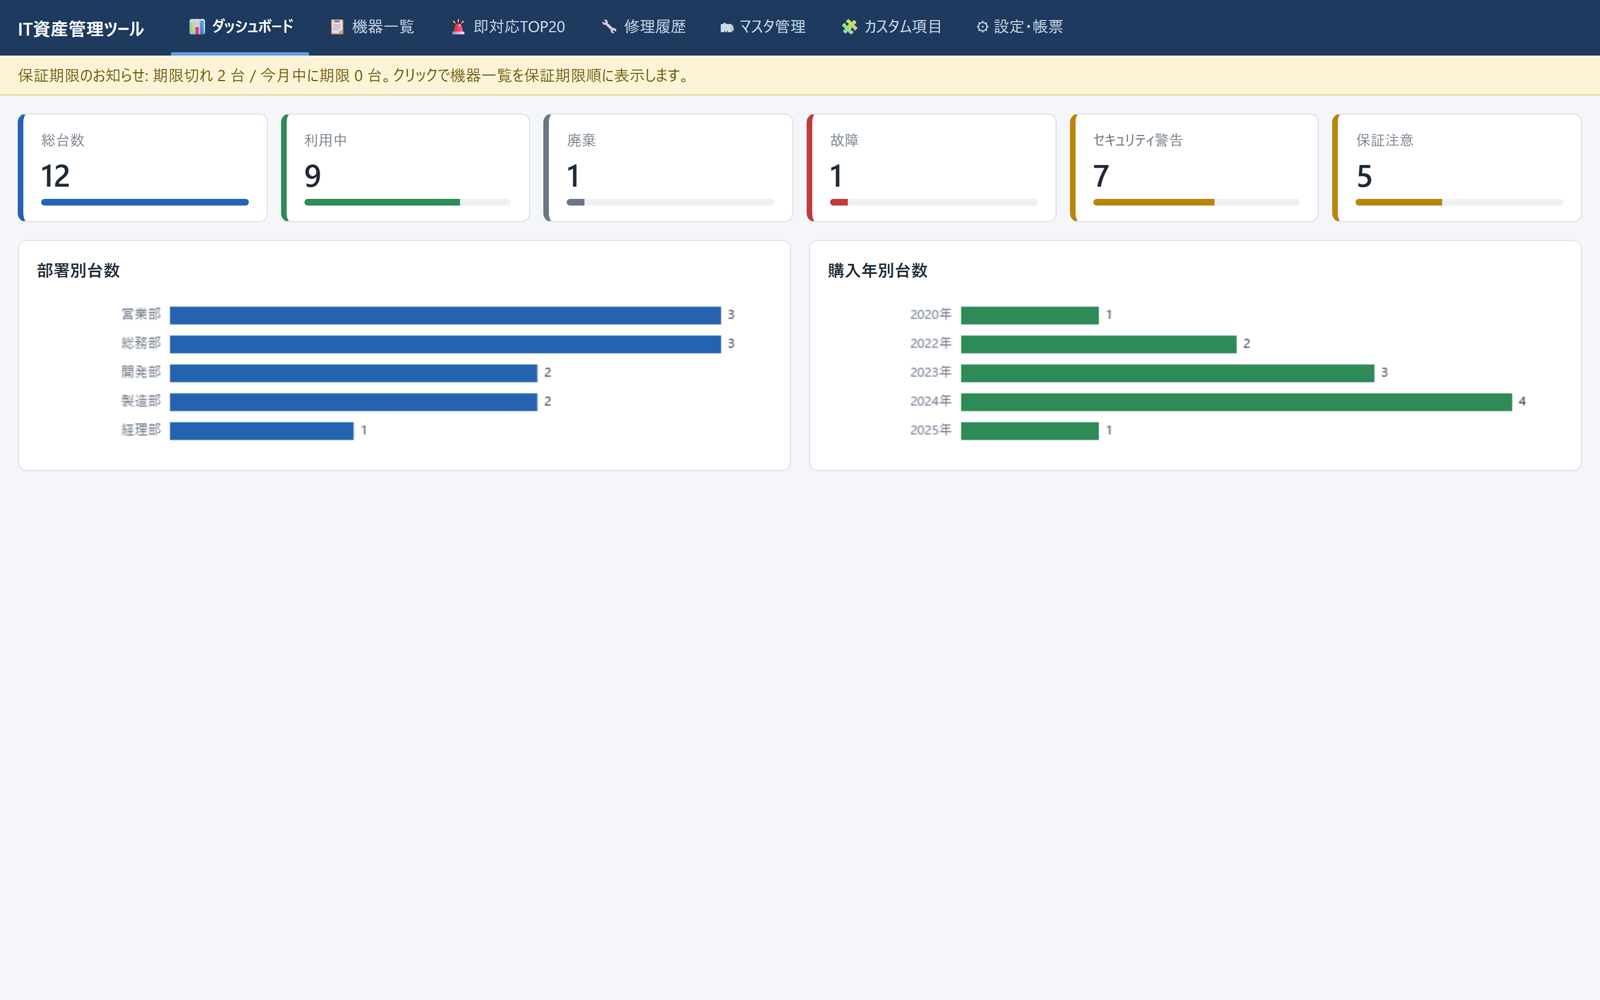
Task: Click the IT資産管理ツール title
Action: click(x=81, y=29)
